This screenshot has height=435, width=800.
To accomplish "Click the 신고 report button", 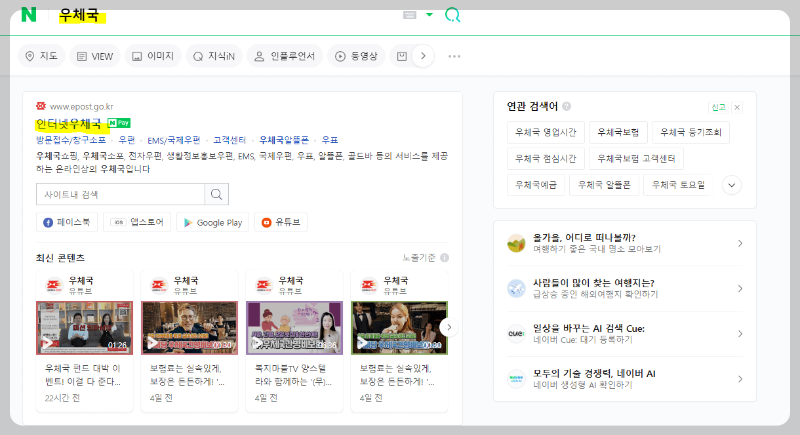I will click(x=718, y=107).
